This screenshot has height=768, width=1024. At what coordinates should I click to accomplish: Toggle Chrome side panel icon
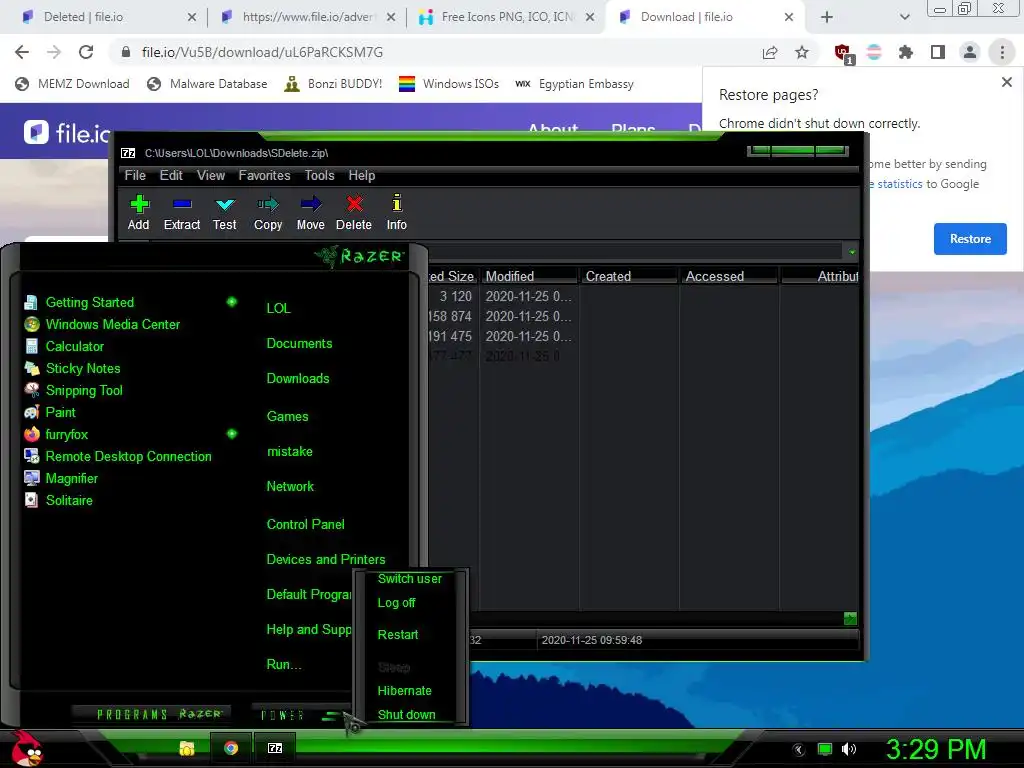(x=938, y=52)
